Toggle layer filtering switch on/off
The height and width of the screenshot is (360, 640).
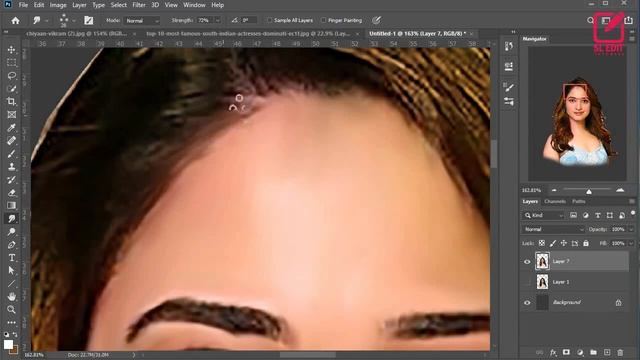tap(633, 213)
